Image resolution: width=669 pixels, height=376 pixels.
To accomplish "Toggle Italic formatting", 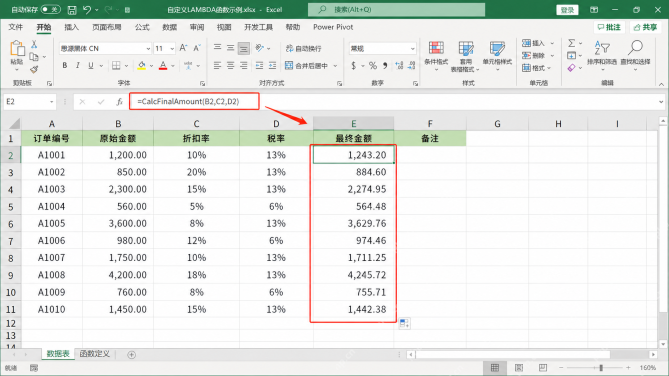I will point(78,66).
